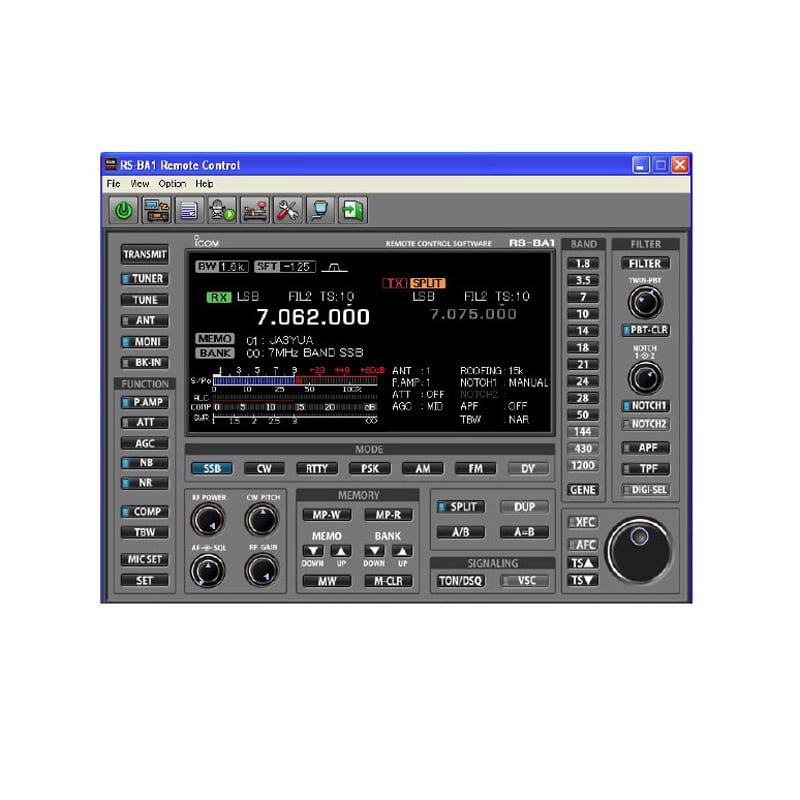This screenshot has height=800, width=800.
Task: Toggle the NOTCH1 filter button
Action: coord(645,406)
